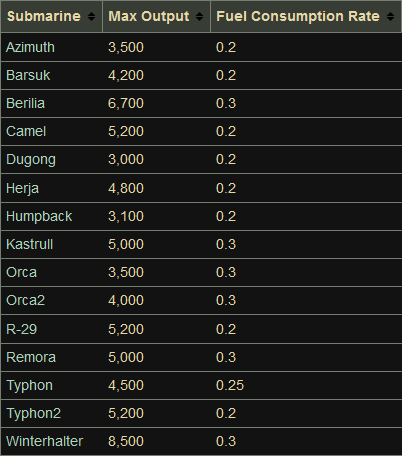
Task: Select the Dugong row name
Action: 31,160
